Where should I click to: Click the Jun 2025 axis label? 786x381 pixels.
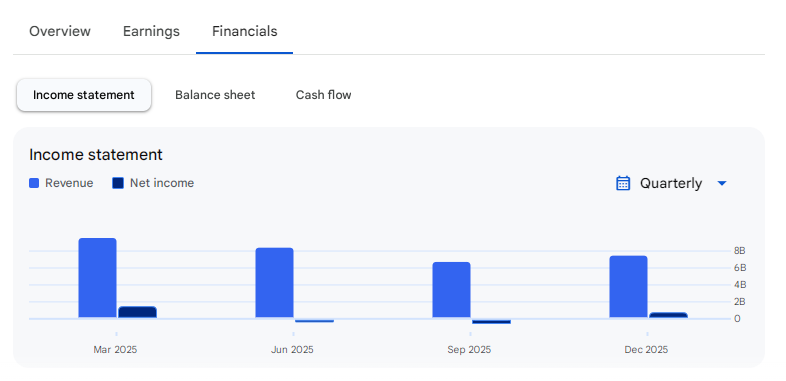pyautogui.click(x=292, y=349)
